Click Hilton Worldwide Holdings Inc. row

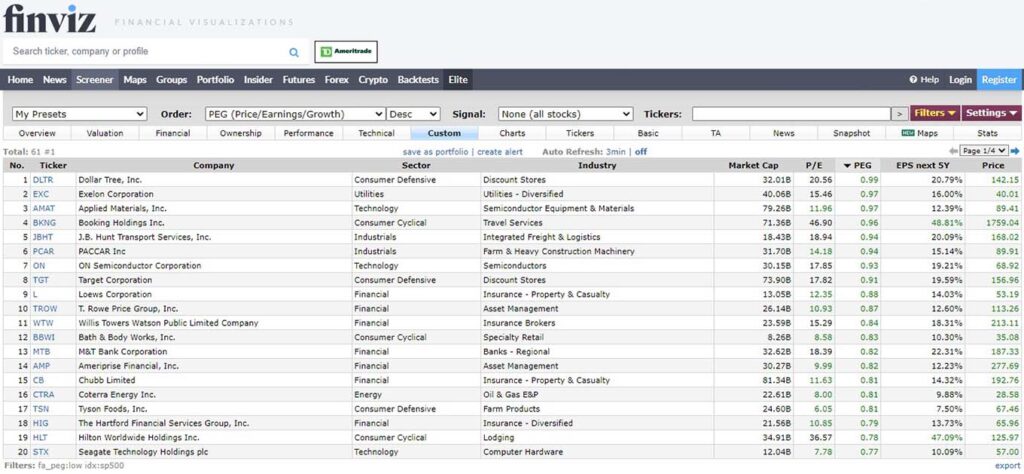[x=512, y=437]
